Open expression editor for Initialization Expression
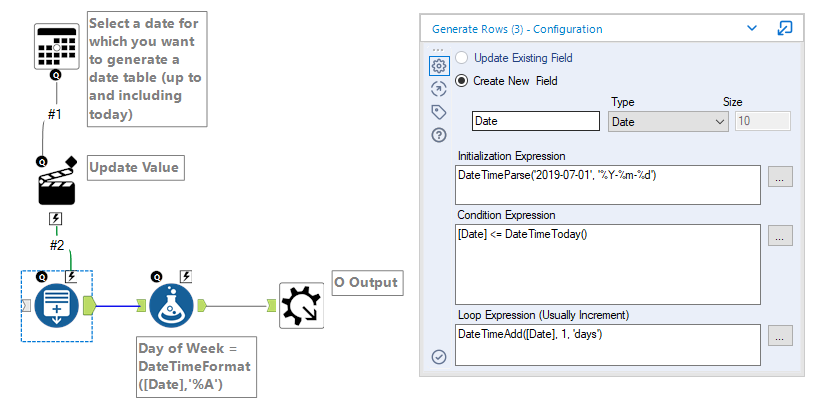Screen dimensions: 817x408 (781, 176)
